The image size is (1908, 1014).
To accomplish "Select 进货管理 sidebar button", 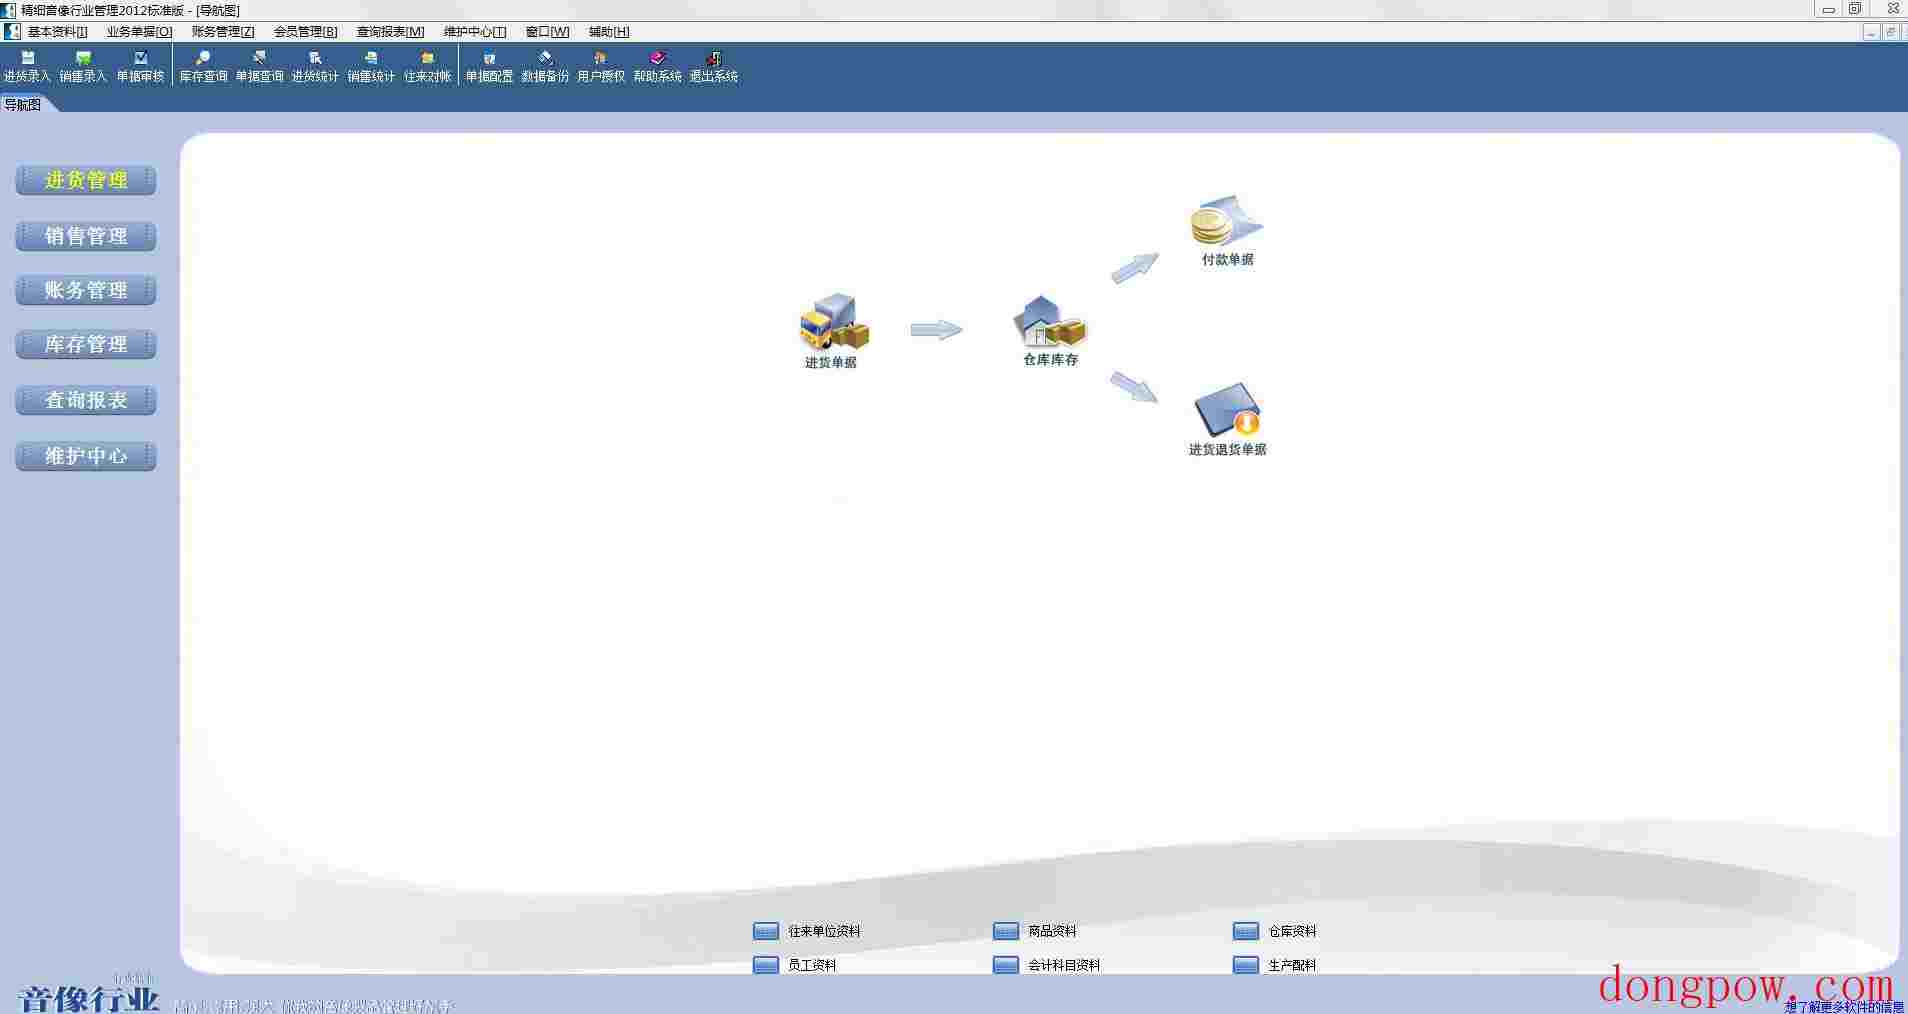I will point(86,180).
